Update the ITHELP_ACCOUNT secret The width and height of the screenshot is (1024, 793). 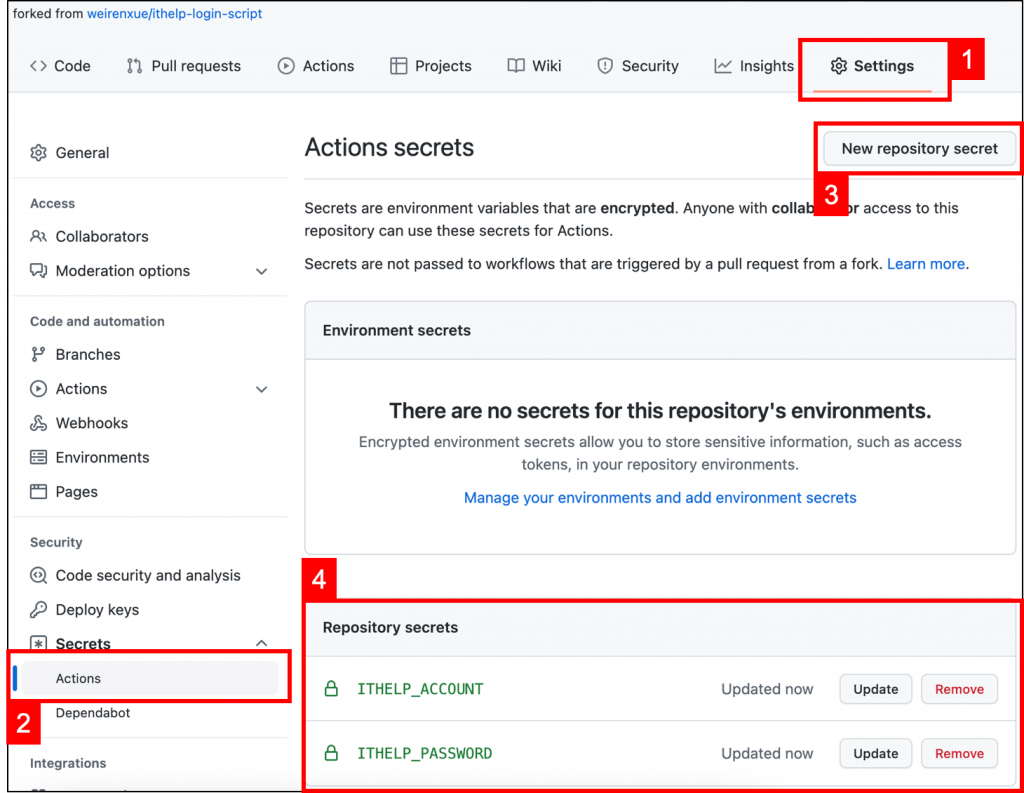[875, 689]
